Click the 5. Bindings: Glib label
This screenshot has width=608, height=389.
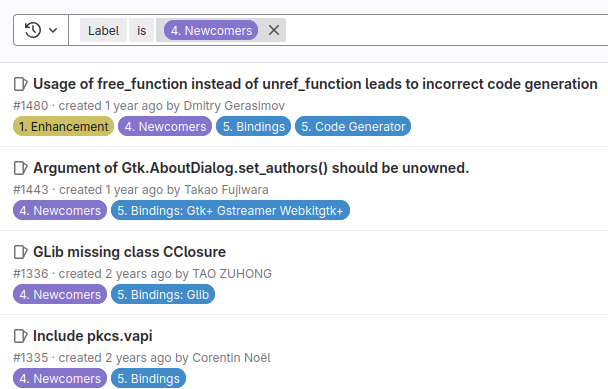(x=163, y=295)
